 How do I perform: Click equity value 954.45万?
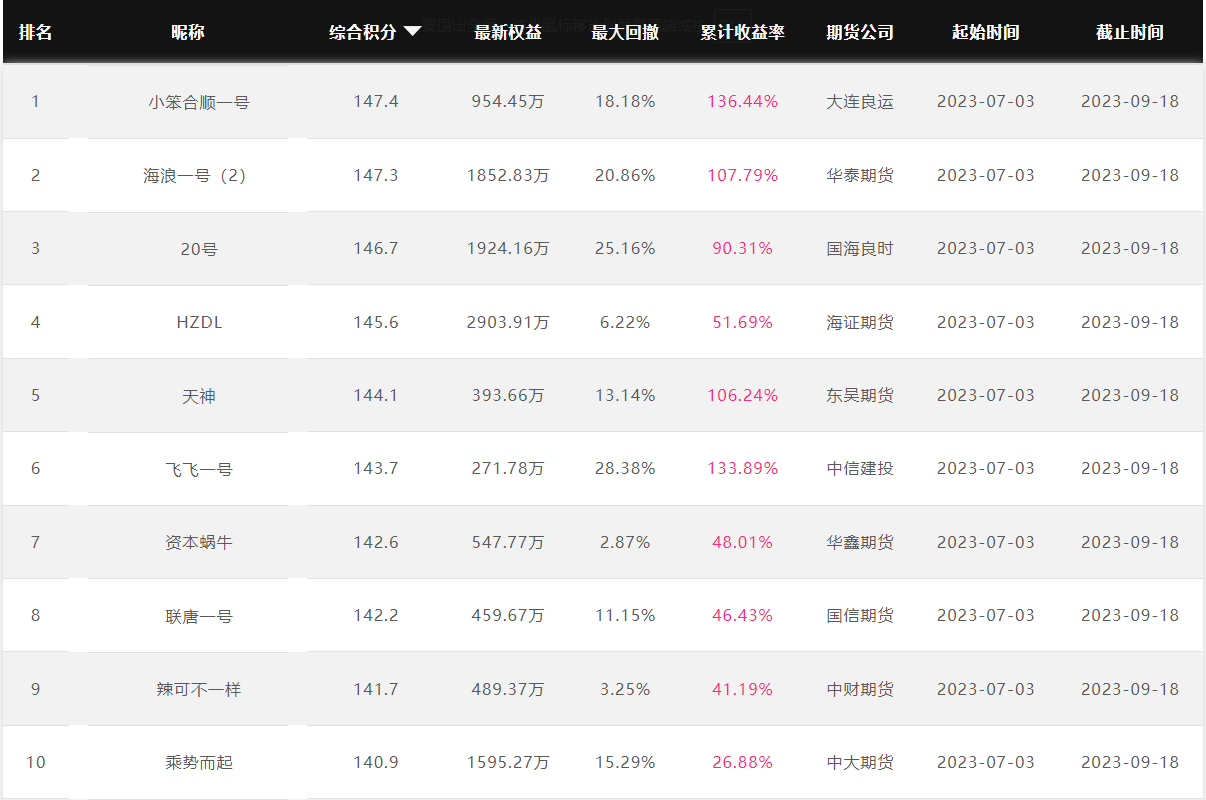(508, 101)
